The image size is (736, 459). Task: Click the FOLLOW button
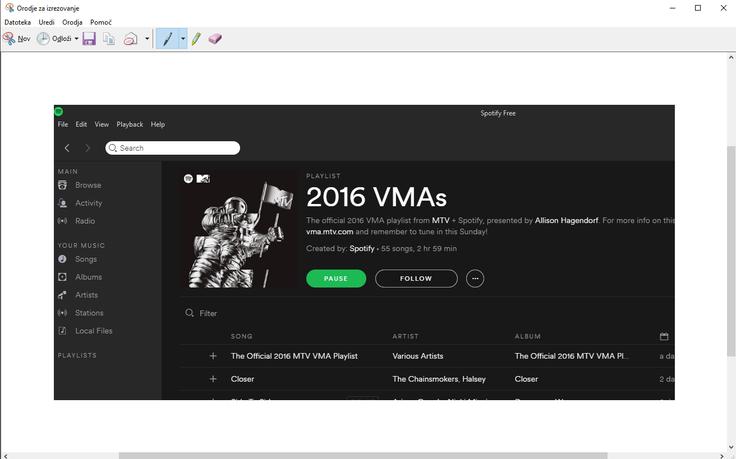pyautogui.click(x=416, y=278)
